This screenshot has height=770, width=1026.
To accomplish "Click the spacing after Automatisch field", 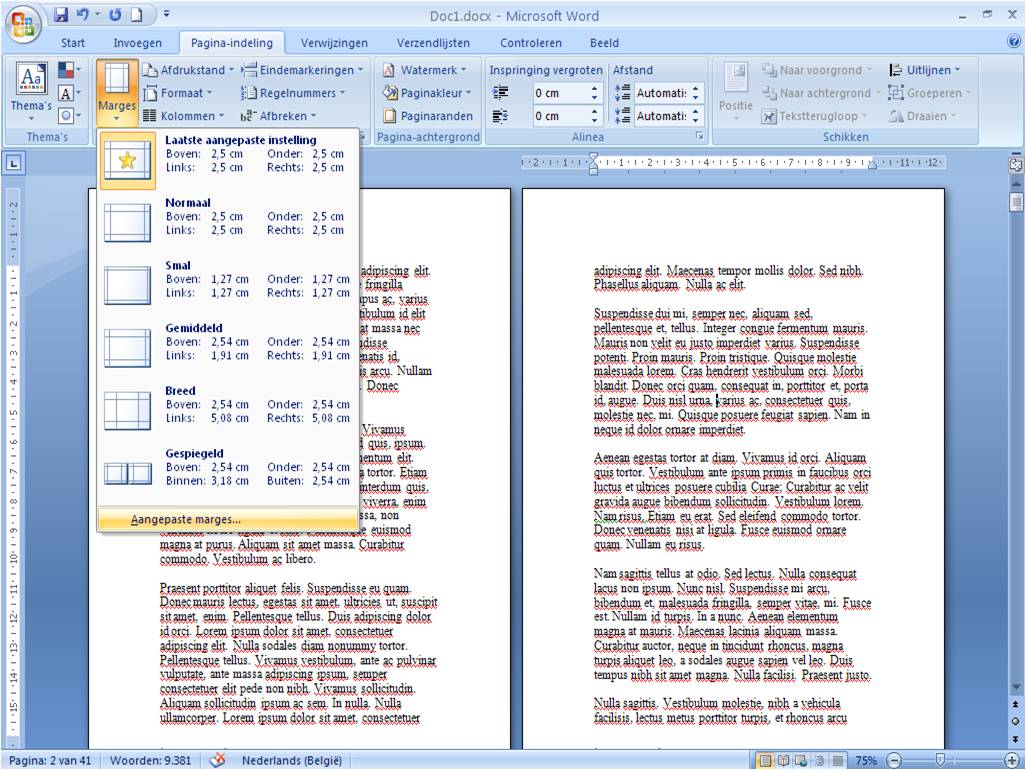I will [x=662, y=116].
